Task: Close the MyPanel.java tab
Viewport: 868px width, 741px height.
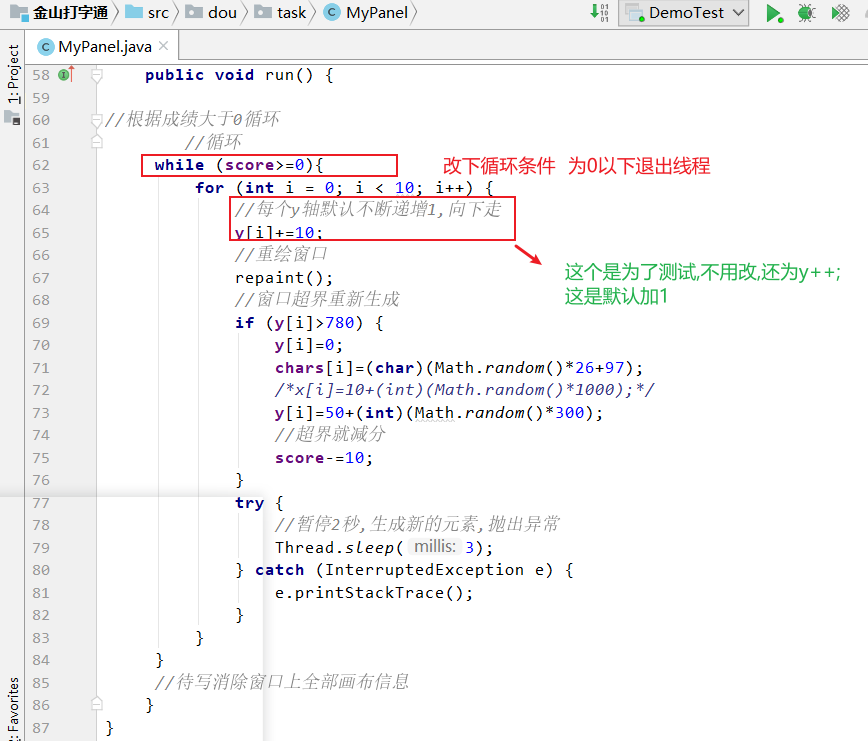Action: coord(163,46)
